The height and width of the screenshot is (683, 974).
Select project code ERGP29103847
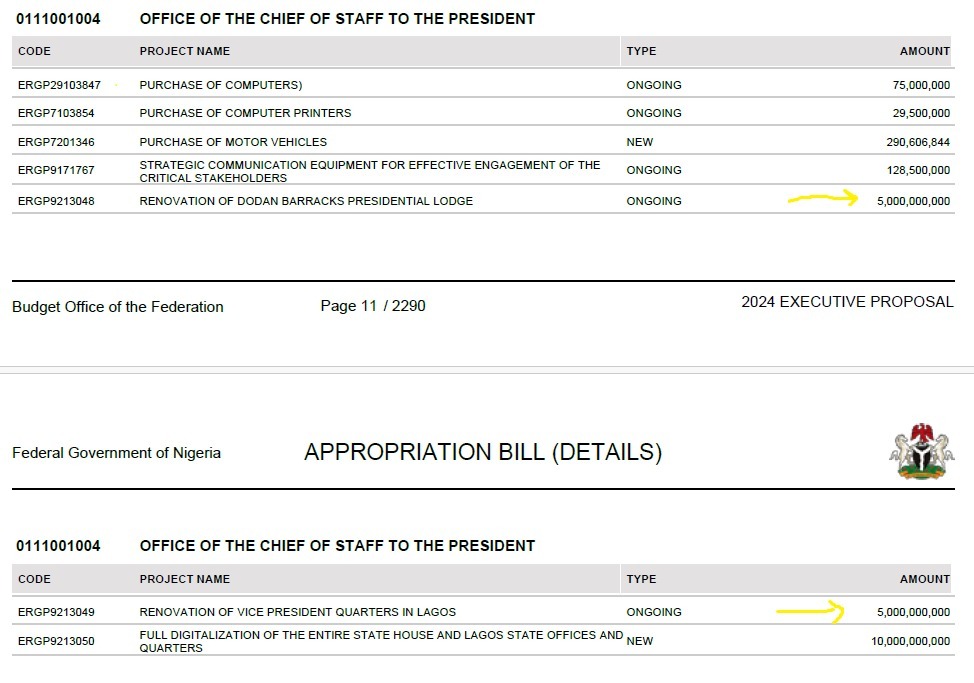59,85
